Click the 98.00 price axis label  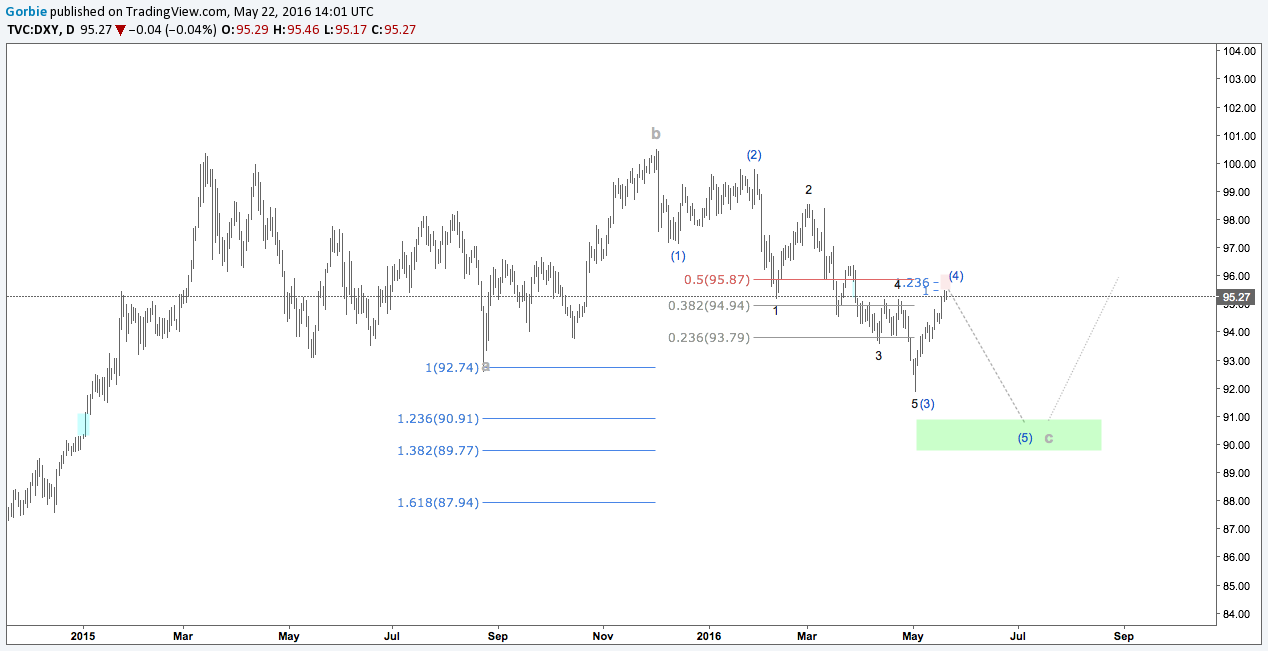(x=1238, y=220)
